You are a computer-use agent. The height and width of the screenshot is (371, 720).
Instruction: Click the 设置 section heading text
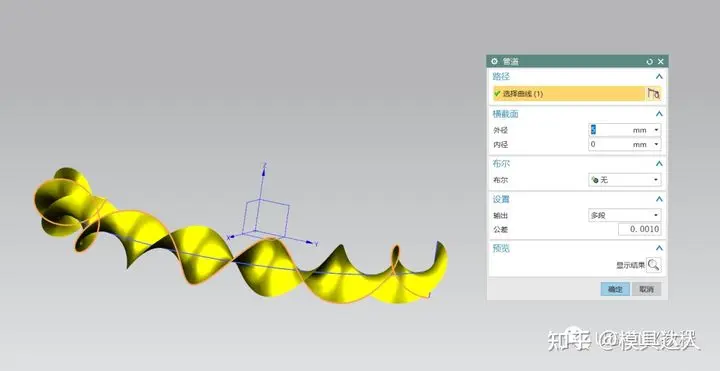(501, 199)
